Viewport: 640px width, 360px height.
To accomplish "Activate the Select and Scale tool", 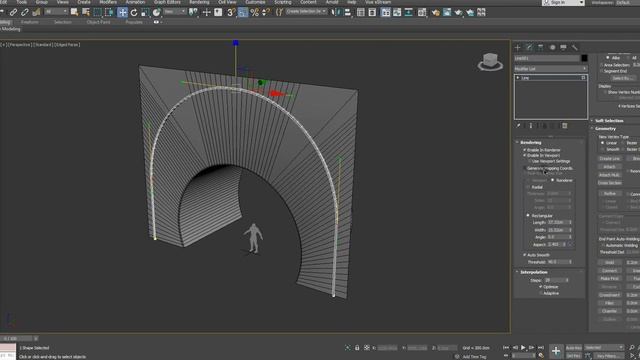I will click(x=145, y=12).
